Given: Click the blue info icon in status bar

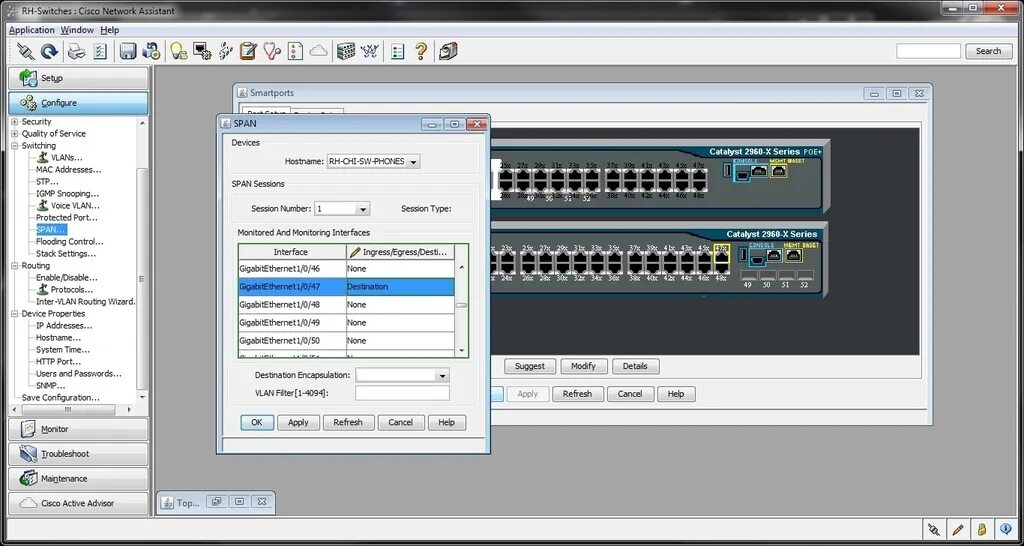Looking at the screenshot, I should [1005, 529].
